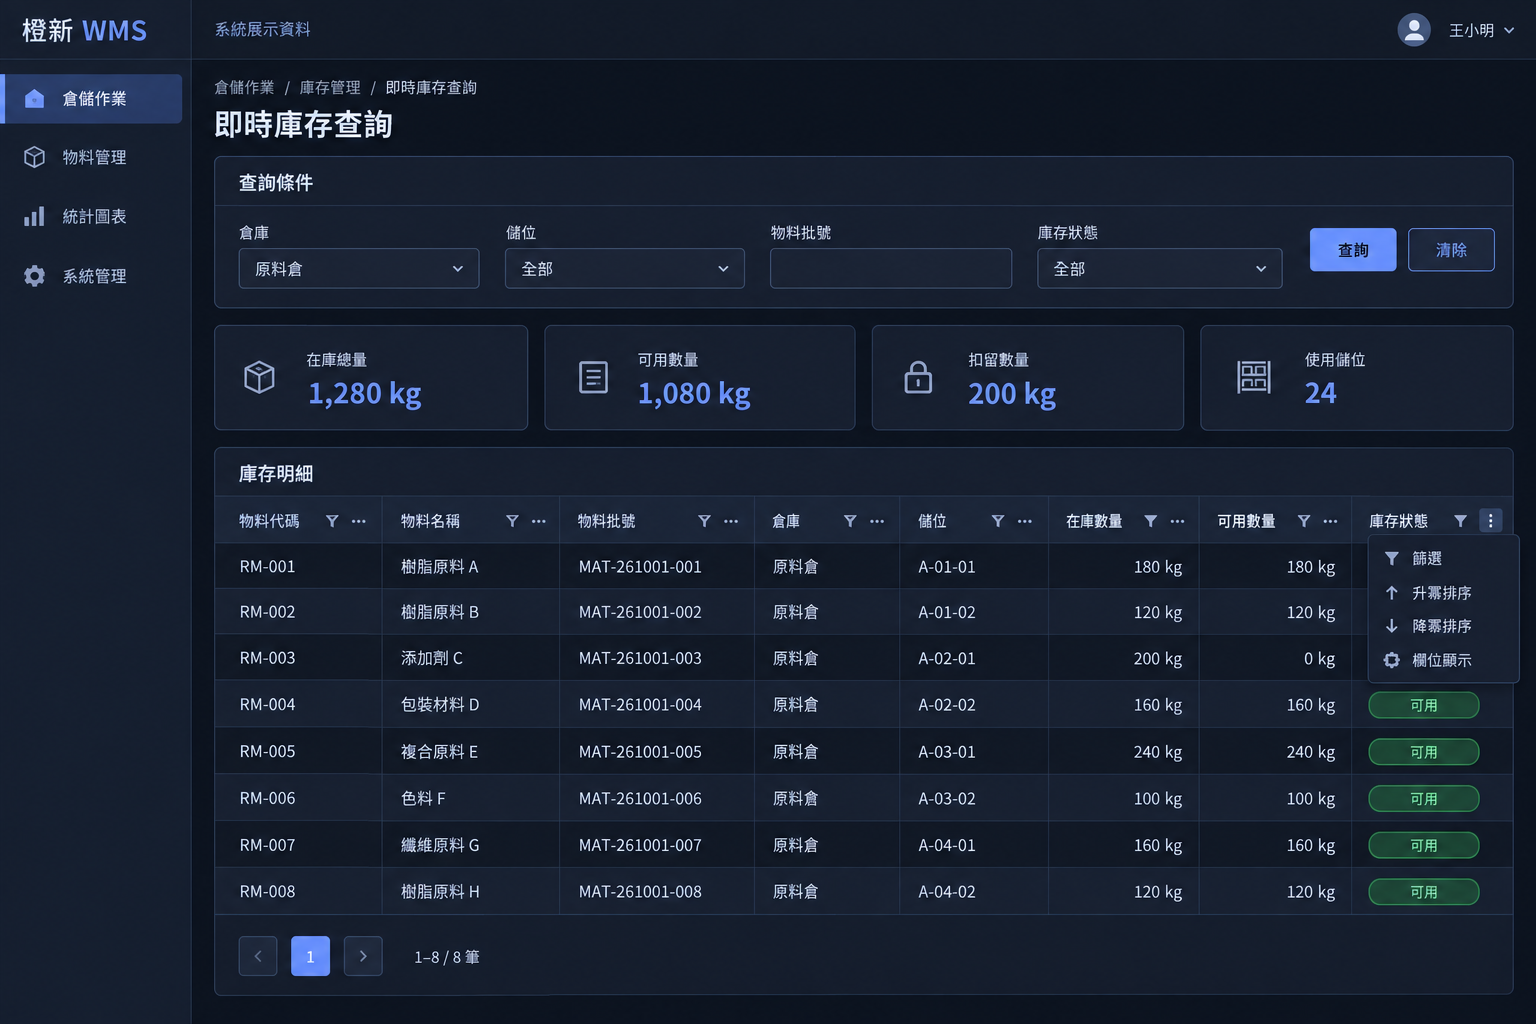Viewport: 1536px width, 1024px height.
Task: Open 系統管理 in the sidebar
Action: pyautogui.click(x=93, y=276)
